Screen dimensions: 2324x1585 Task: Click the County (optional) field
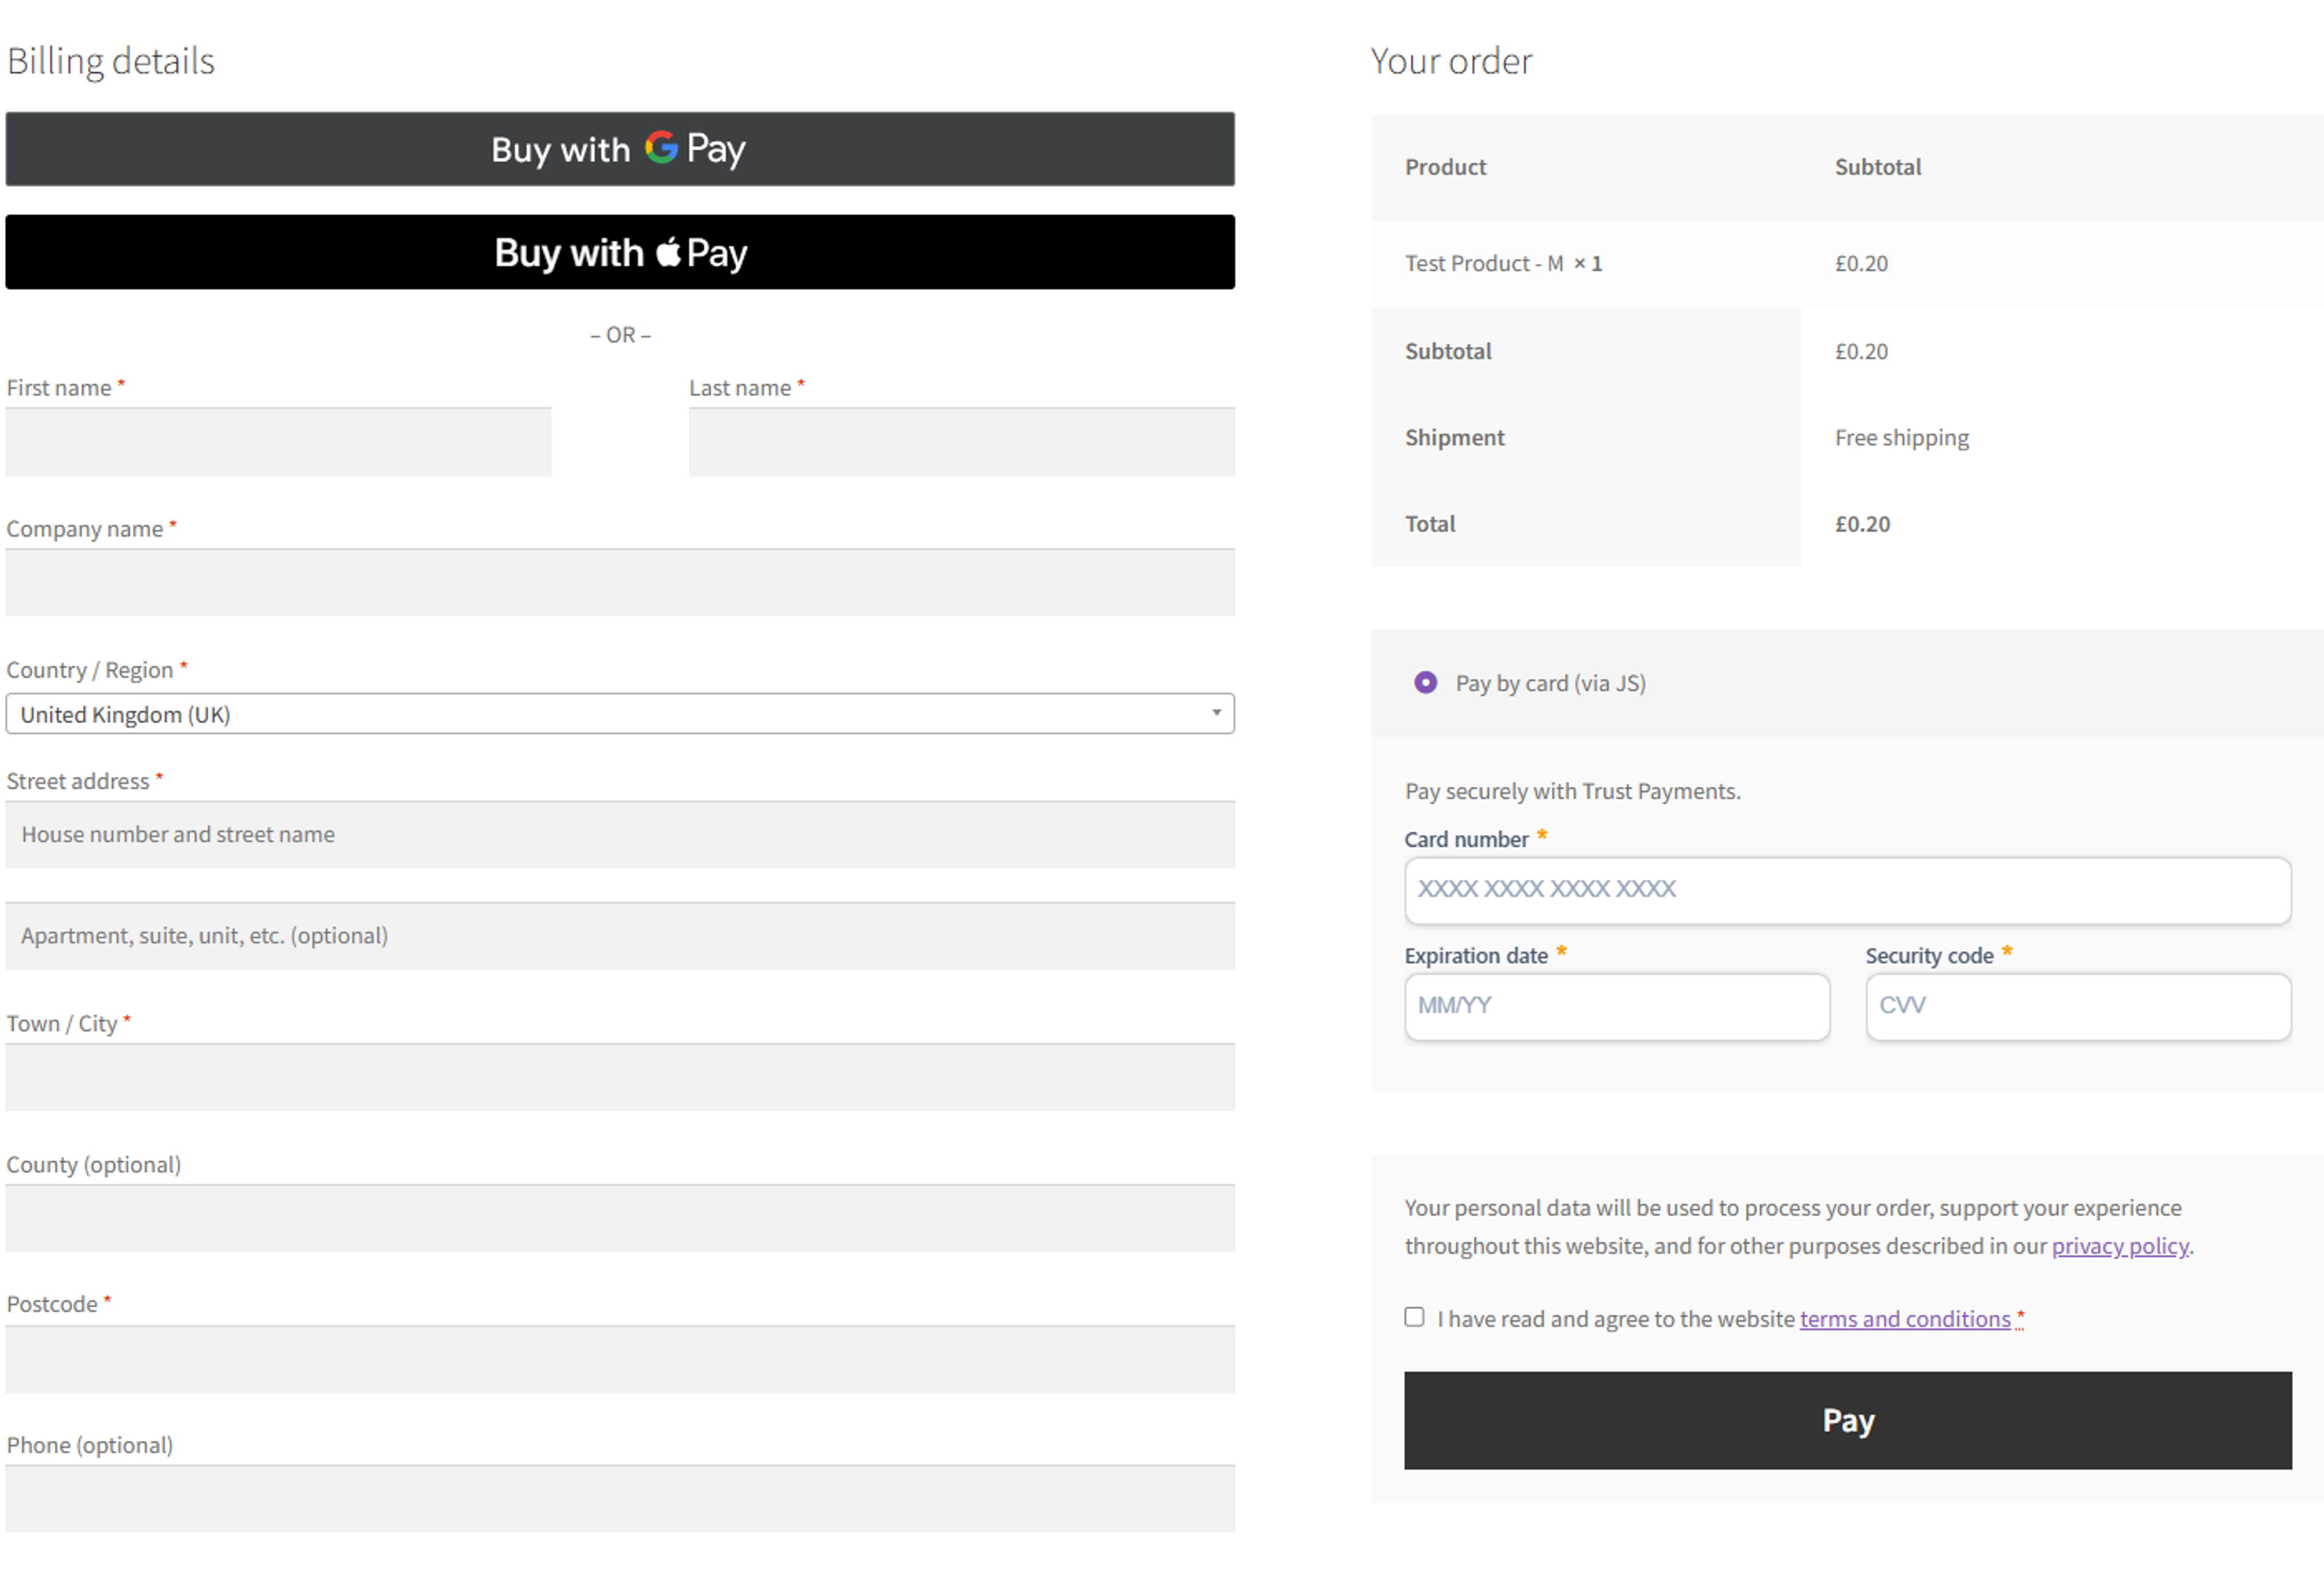(x=620, y=1218)
